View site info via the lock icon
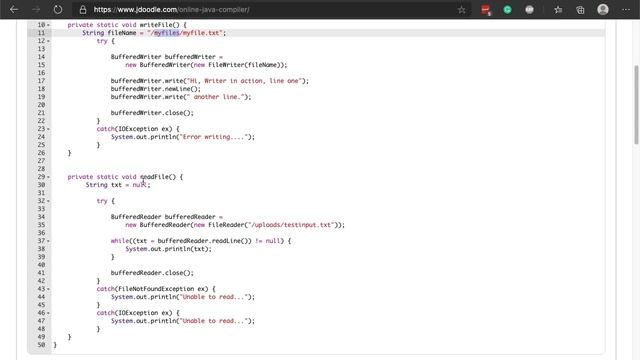Screen dimensions: 640x360 (x=83, y=10)
